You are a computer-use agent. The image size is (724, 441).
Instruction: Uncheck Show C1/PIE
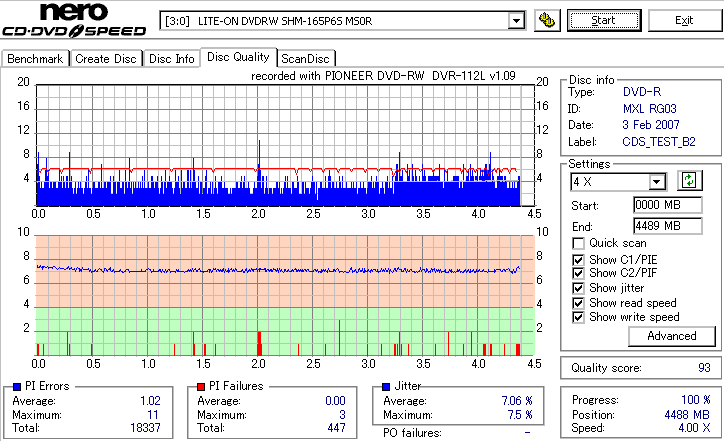point(578,260)
